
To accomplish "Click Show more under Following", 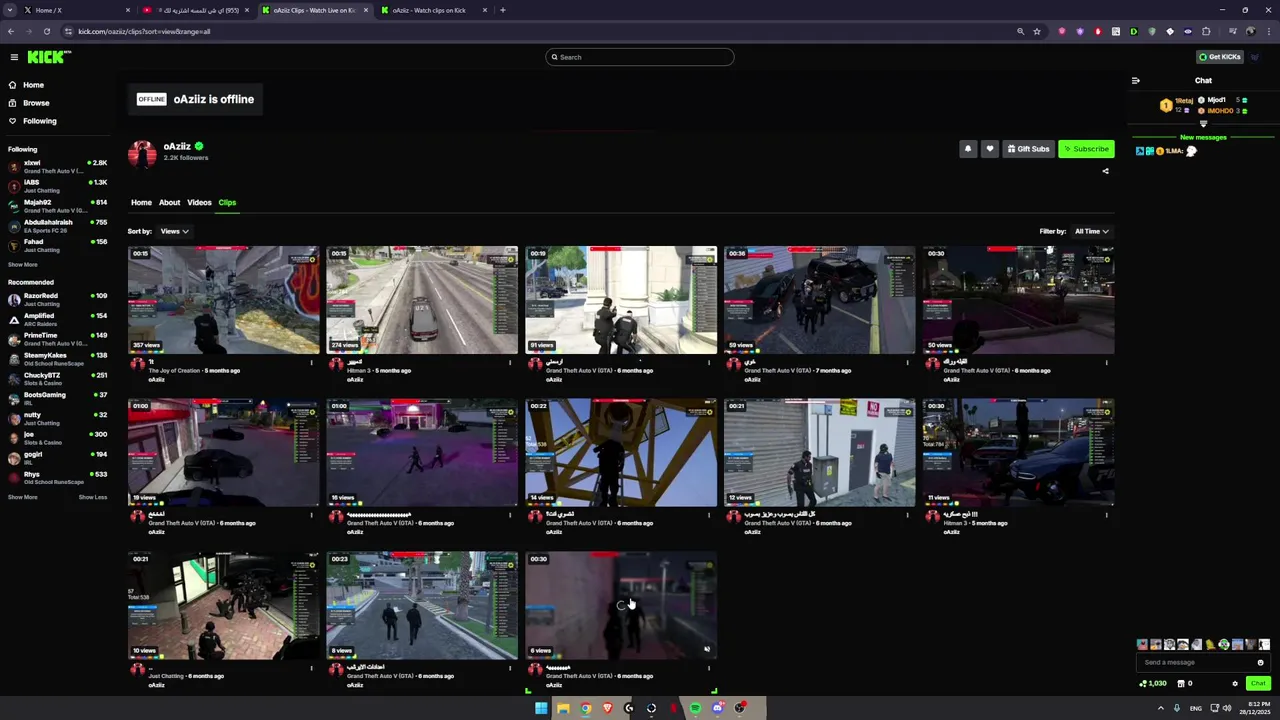I will pyautogui.click(x=22, y=265).
